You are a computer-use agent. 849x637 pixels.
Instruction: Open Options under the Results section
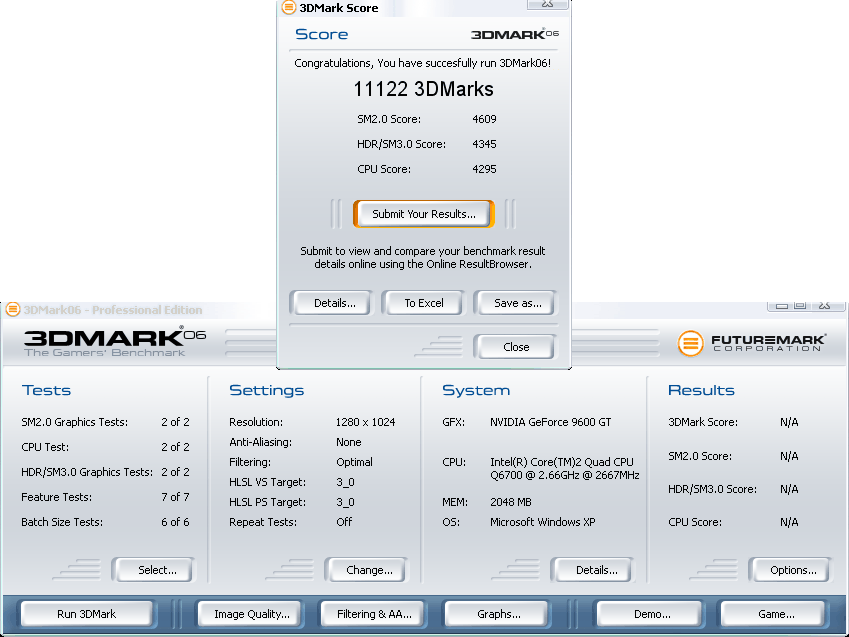point(791,570)
